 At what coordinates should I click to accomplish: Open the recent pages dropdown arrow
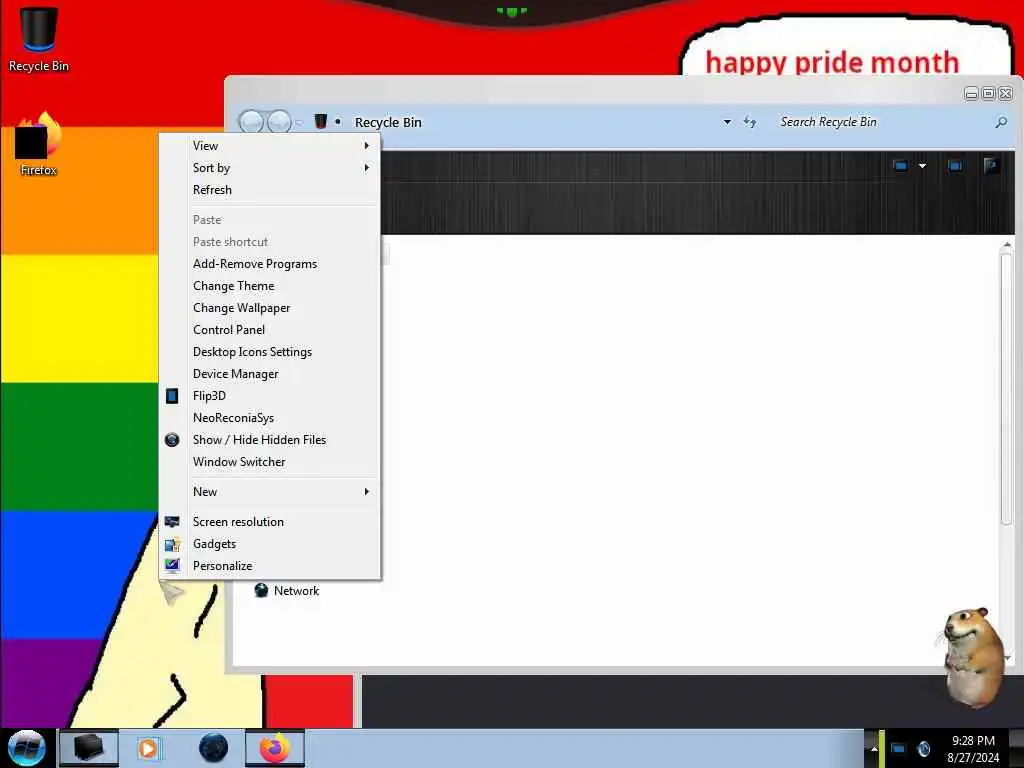click(x=299, y=122)
